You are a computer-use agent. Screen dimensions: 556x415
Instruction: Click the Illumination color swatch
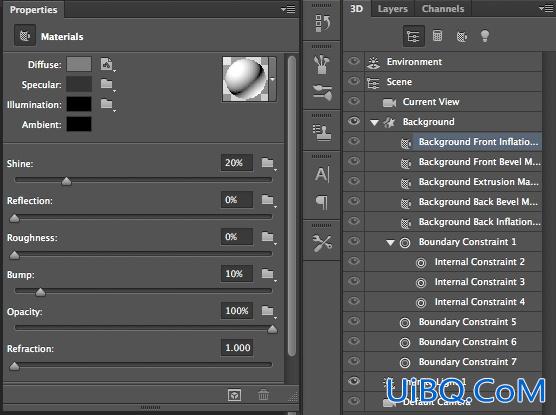(x=79, y=104)
